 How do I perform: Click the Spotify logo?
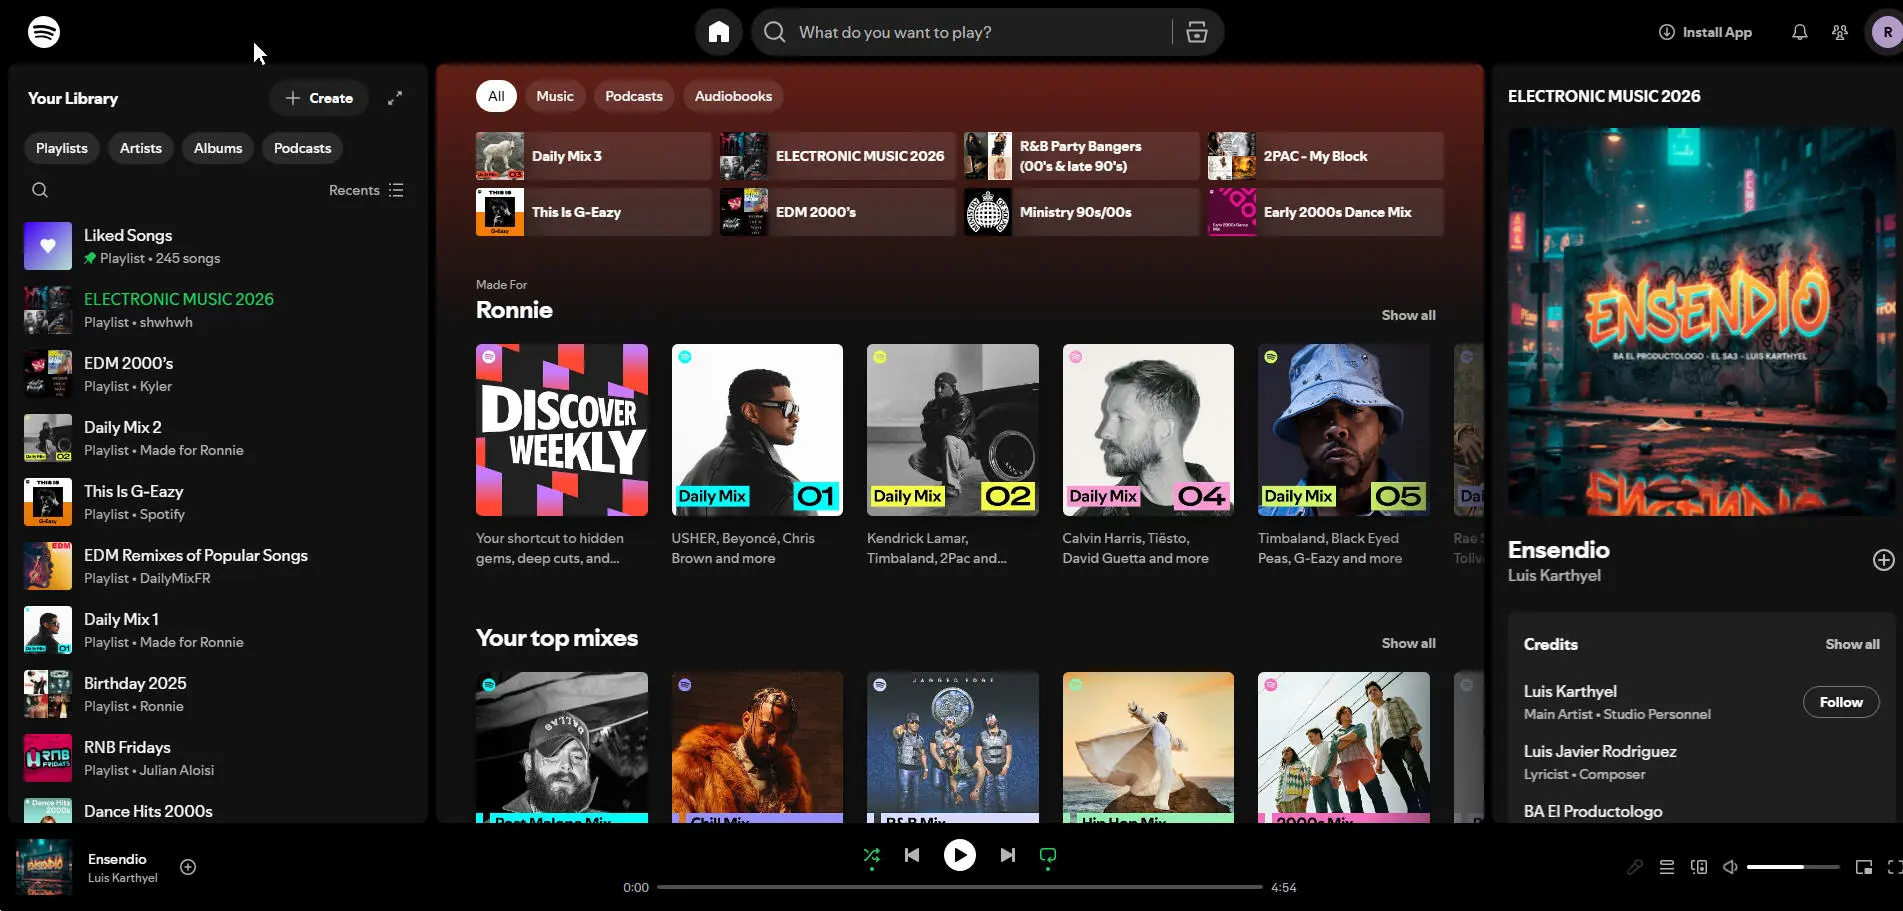(44, 32)
